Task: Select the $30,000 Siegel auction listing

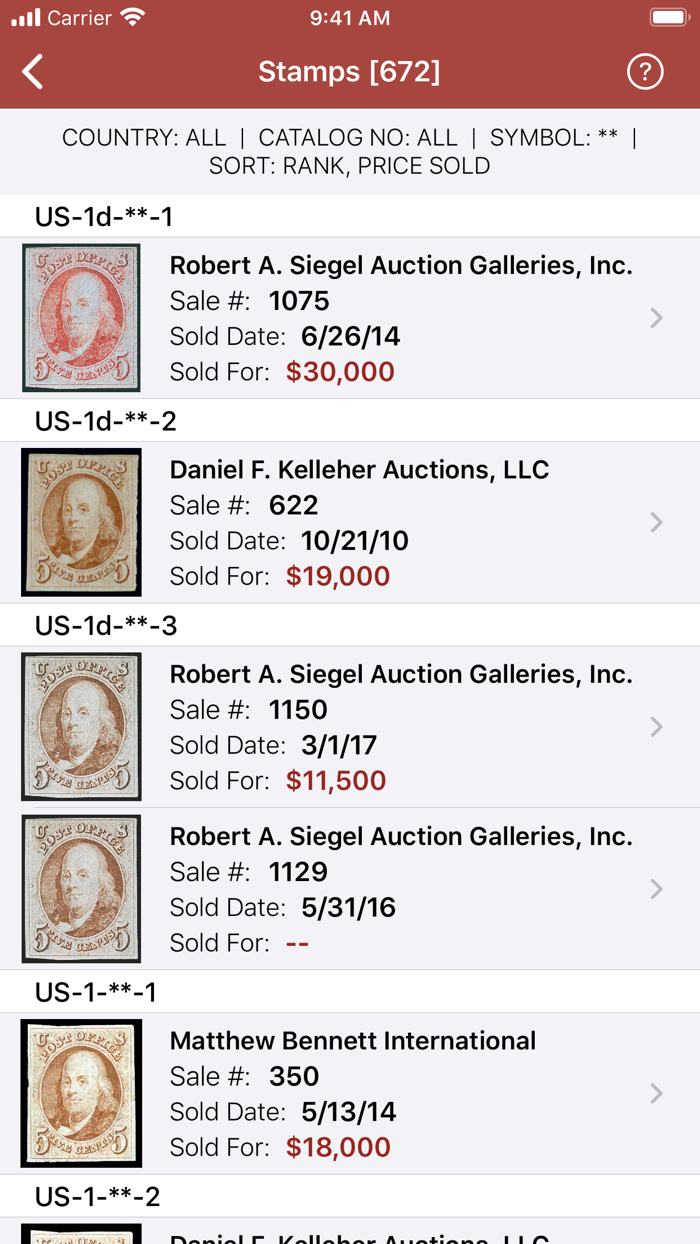Action: pyautogui.click(x=400, y=318)
